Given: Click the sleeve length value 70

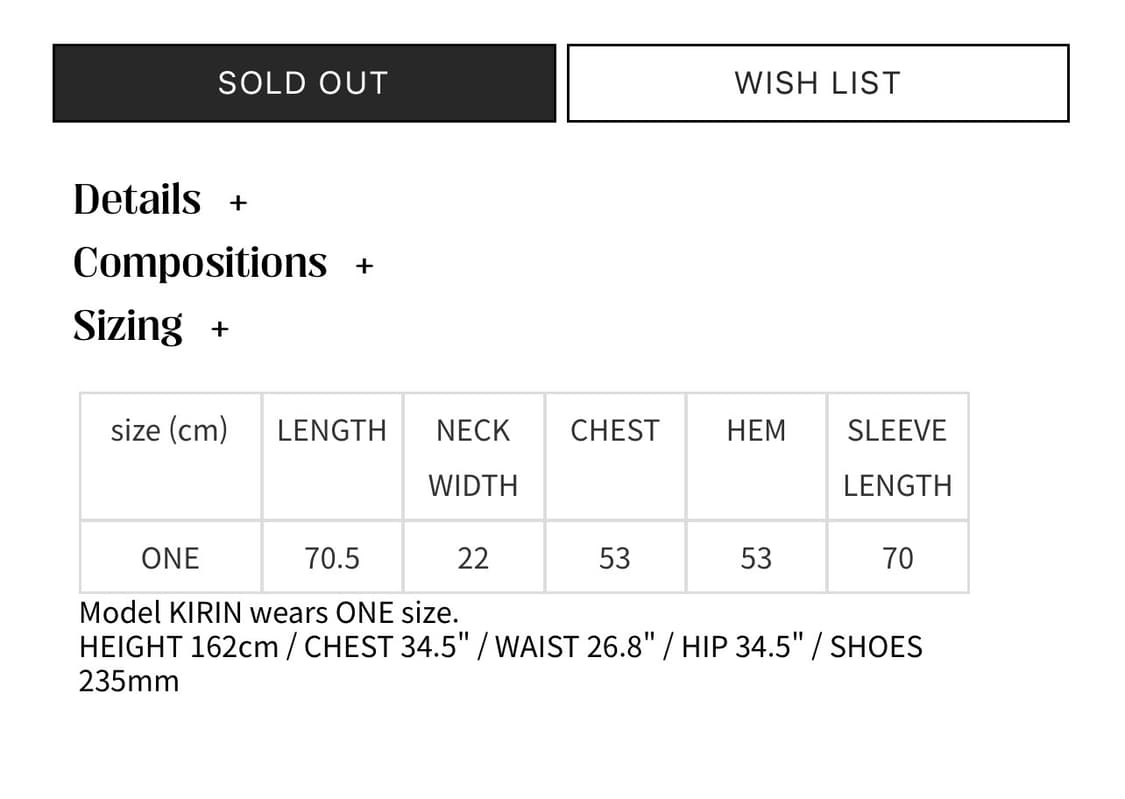Looking at the screenshot, I should 897,558.
